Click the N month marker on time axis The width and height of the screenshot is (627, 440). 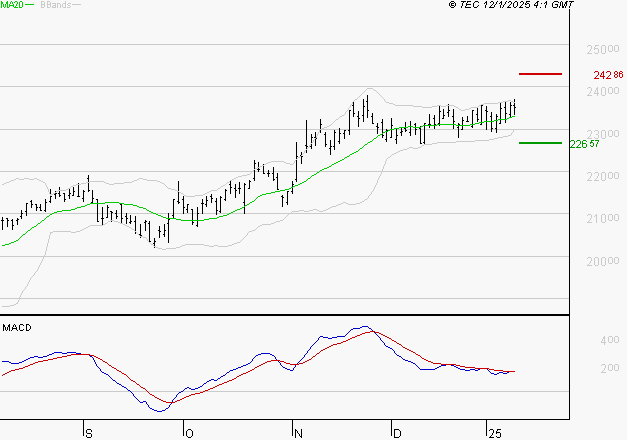[x=298, y=434]
